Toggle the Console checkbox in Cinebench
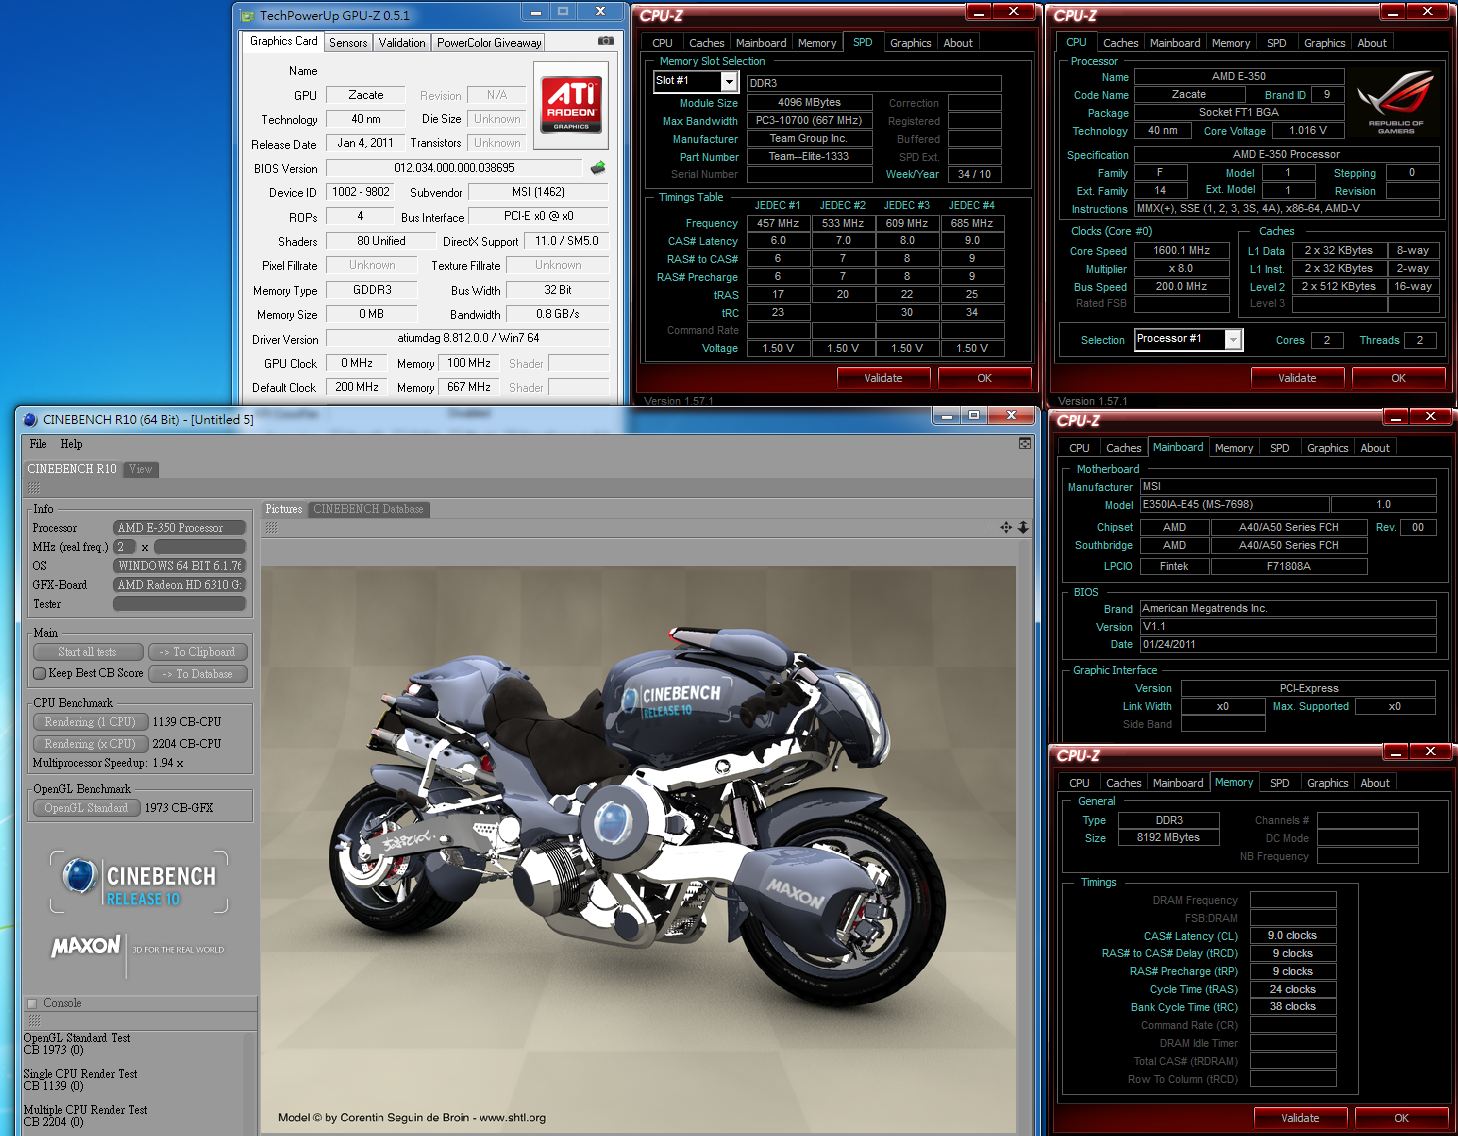This screenshot has height=1136, width=1458. [32, 1003]
